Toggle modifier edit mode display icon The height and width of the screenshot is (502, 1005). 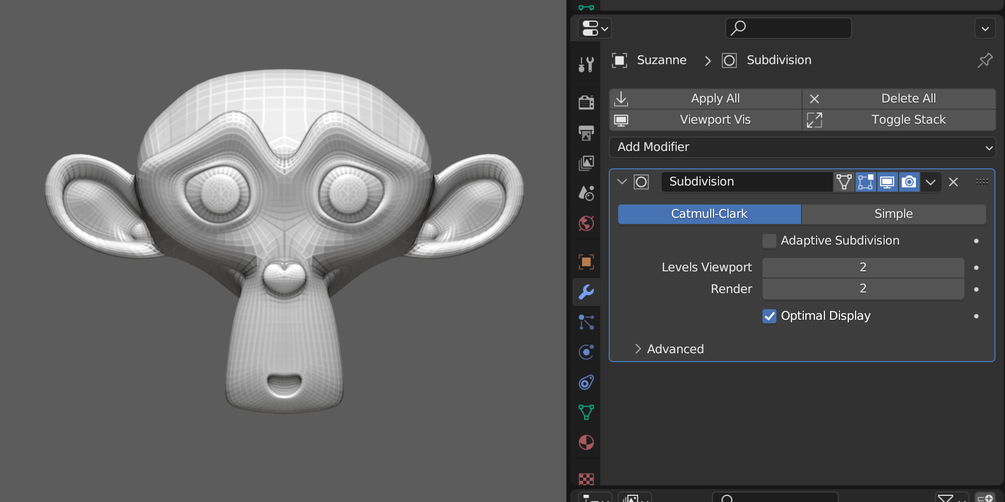(x=865, y=182)
